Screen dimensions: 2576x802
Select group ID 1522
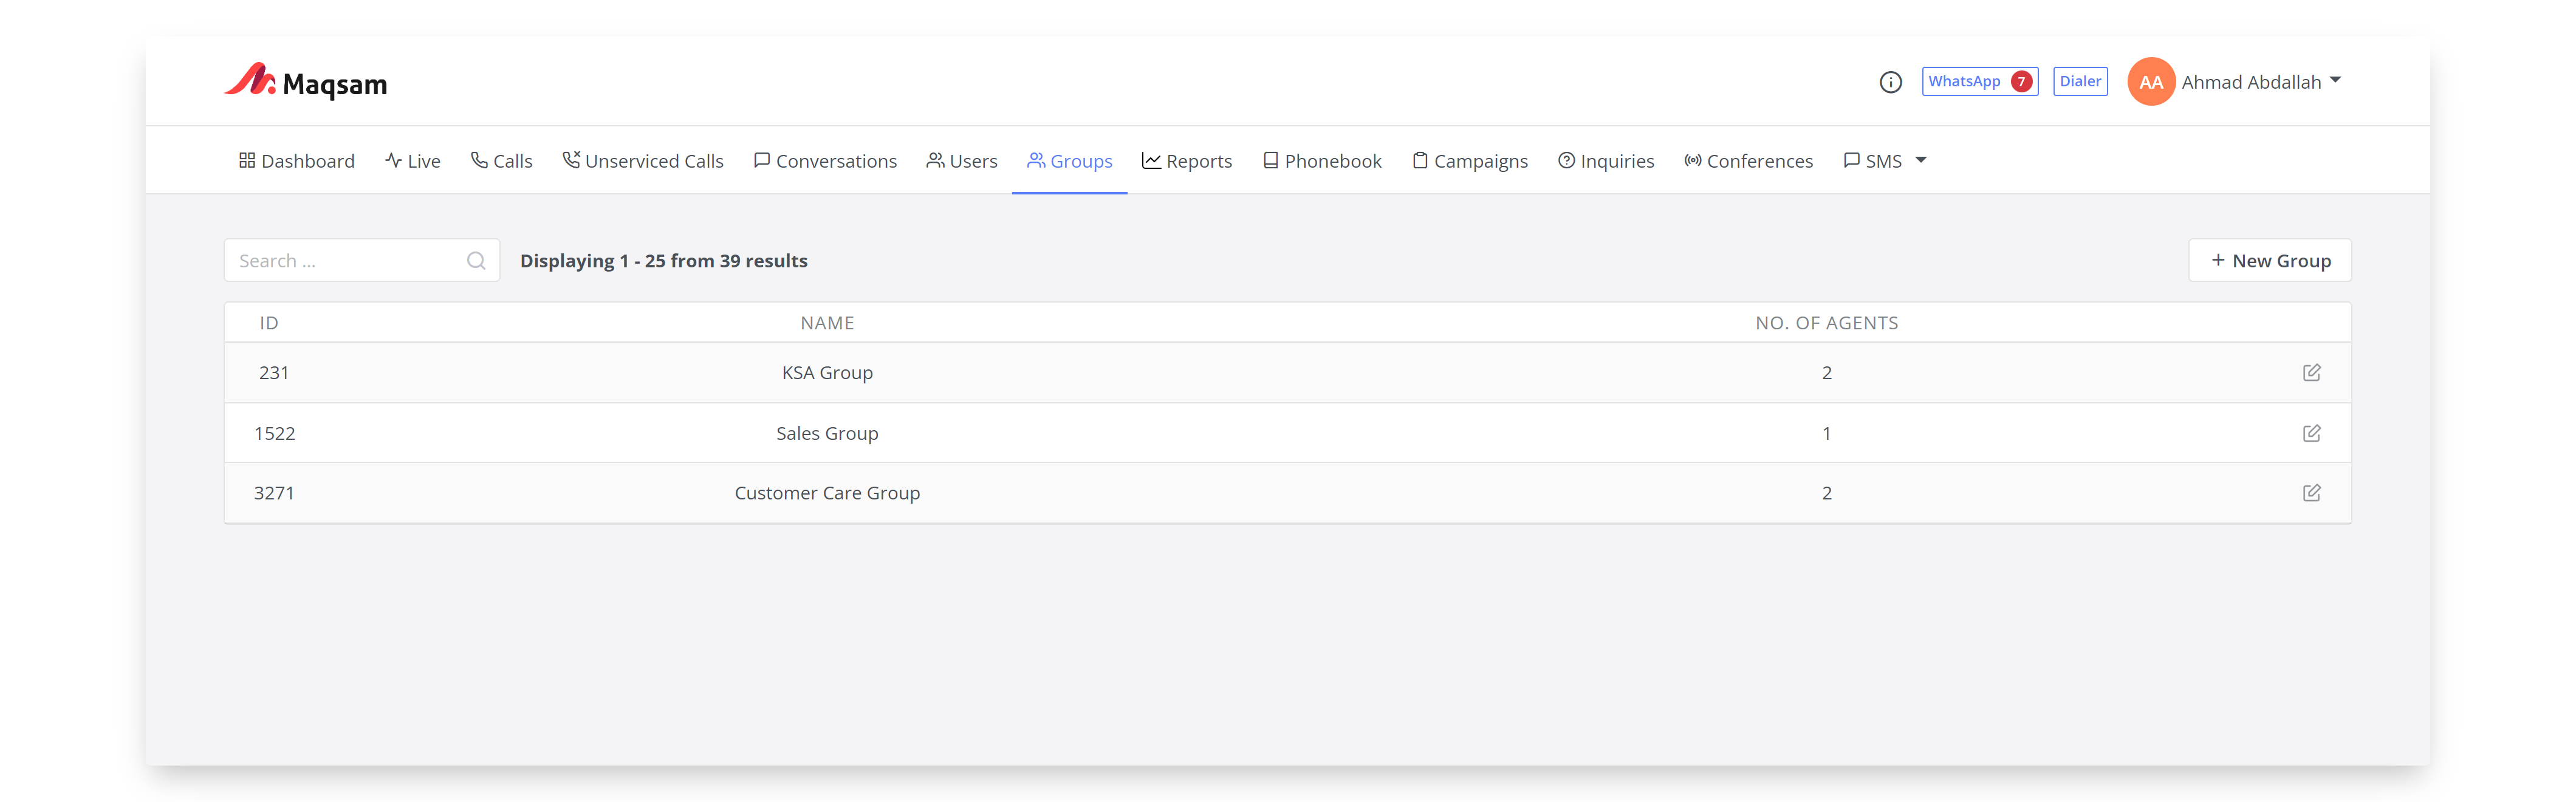tap(274, 433)
